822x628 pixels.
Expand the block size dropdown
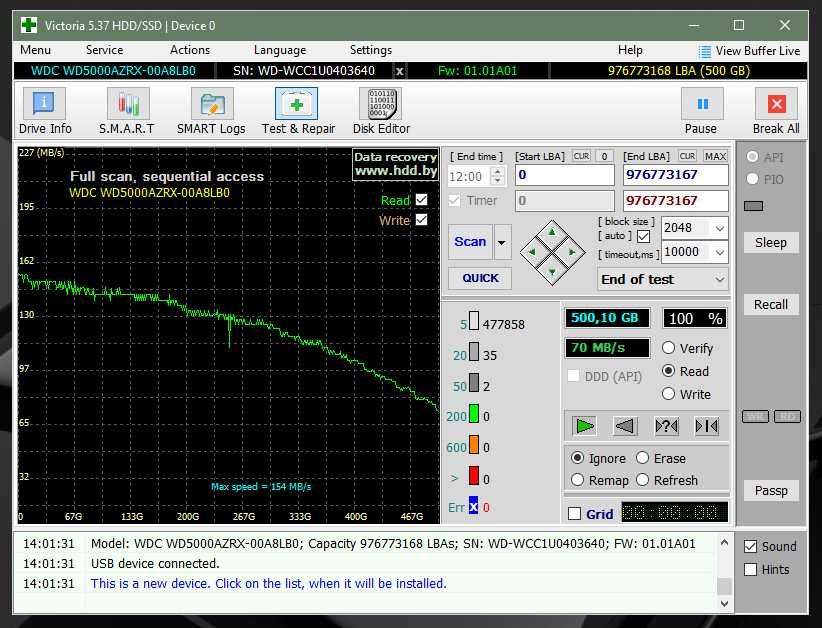coord(719,228)
